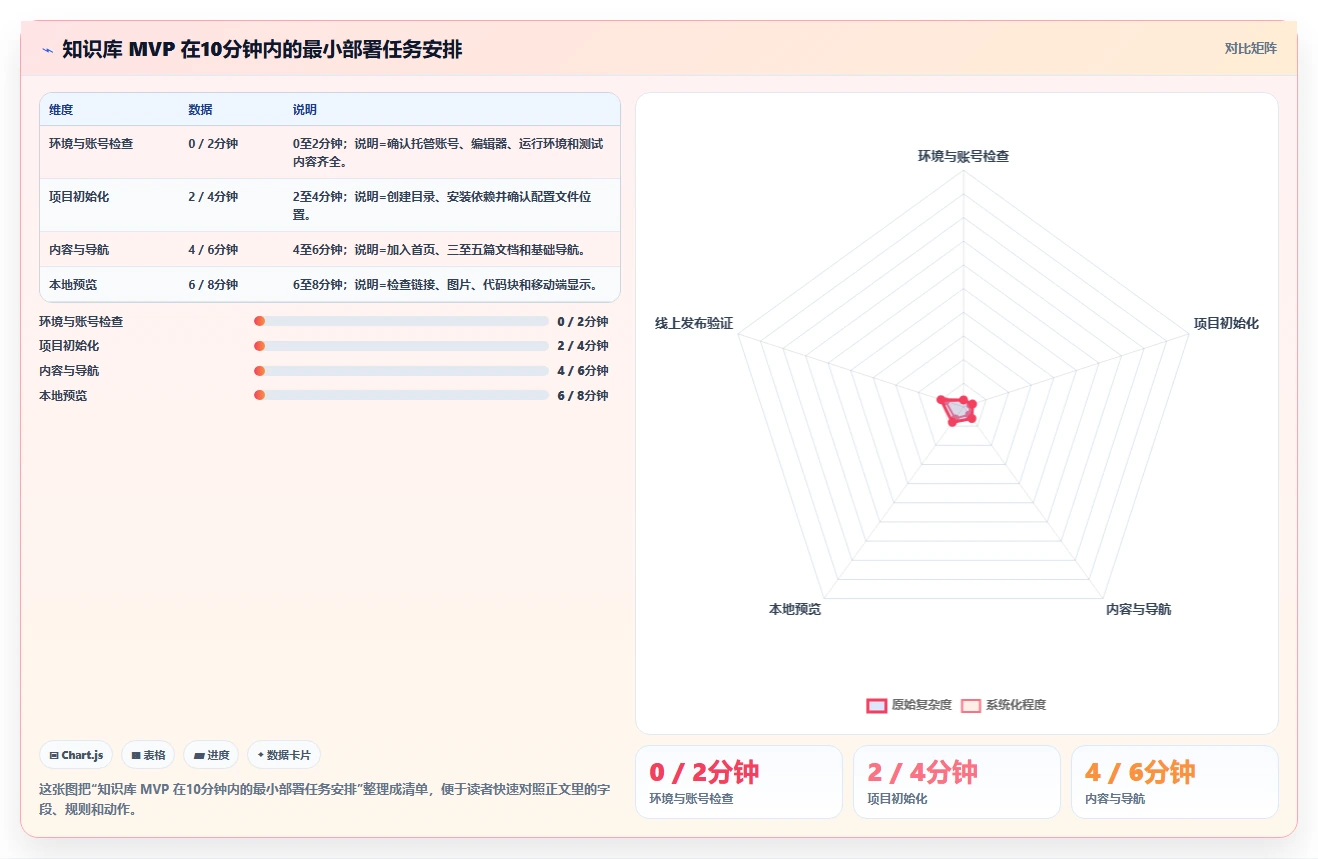Screen dimensions: 1318x859
Task: Open the 4 / 6分钟 stat card
Action: pyautogui.click(x=1175, y=782)
